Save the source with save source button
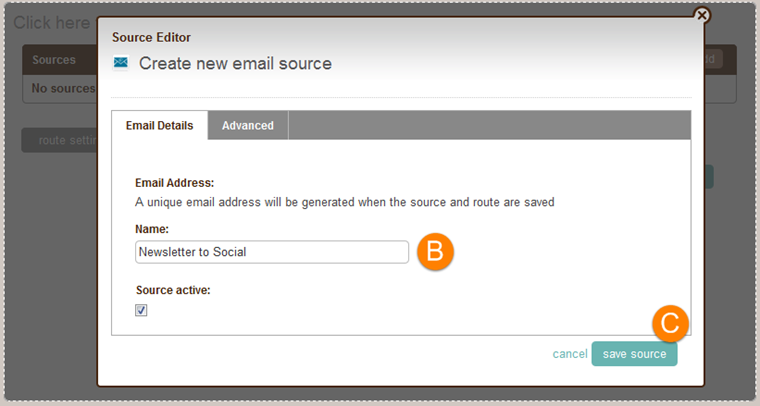Screen dimensions: 760x406 coord(634,354)
